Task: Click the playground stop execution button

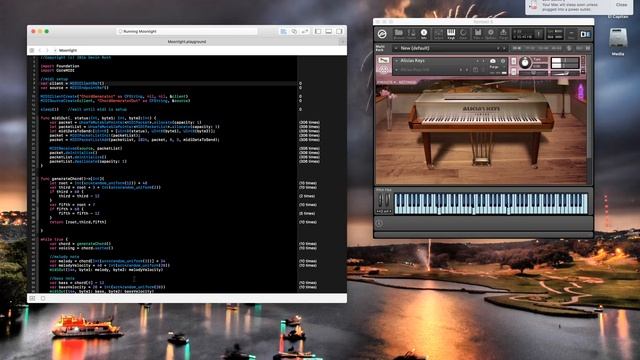Action: coord(43,298)
